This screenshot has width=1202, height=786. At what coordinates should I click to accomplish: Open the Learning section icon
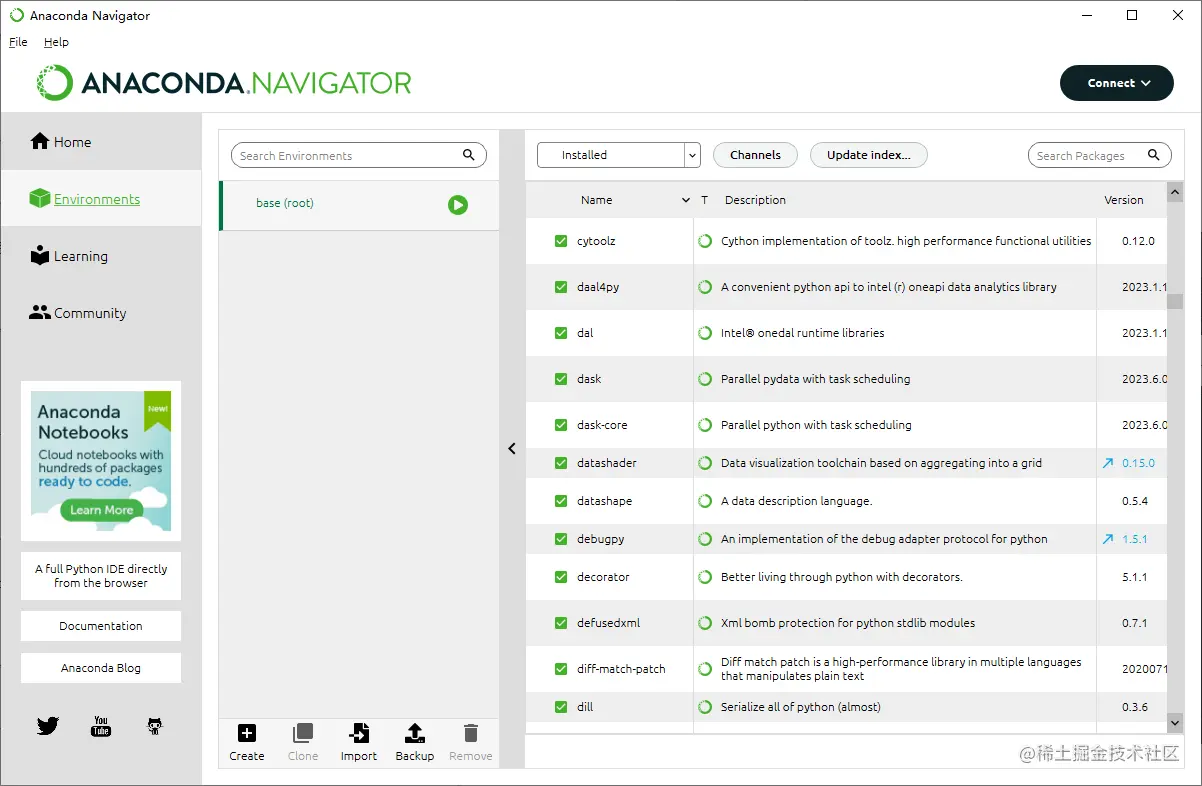click(39, 256)
